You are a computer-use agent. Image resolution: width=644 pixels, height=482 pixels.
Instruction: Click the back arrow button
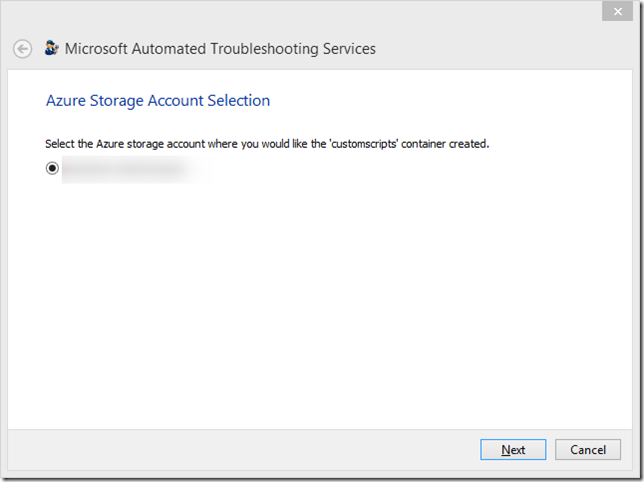pos(22,49)
